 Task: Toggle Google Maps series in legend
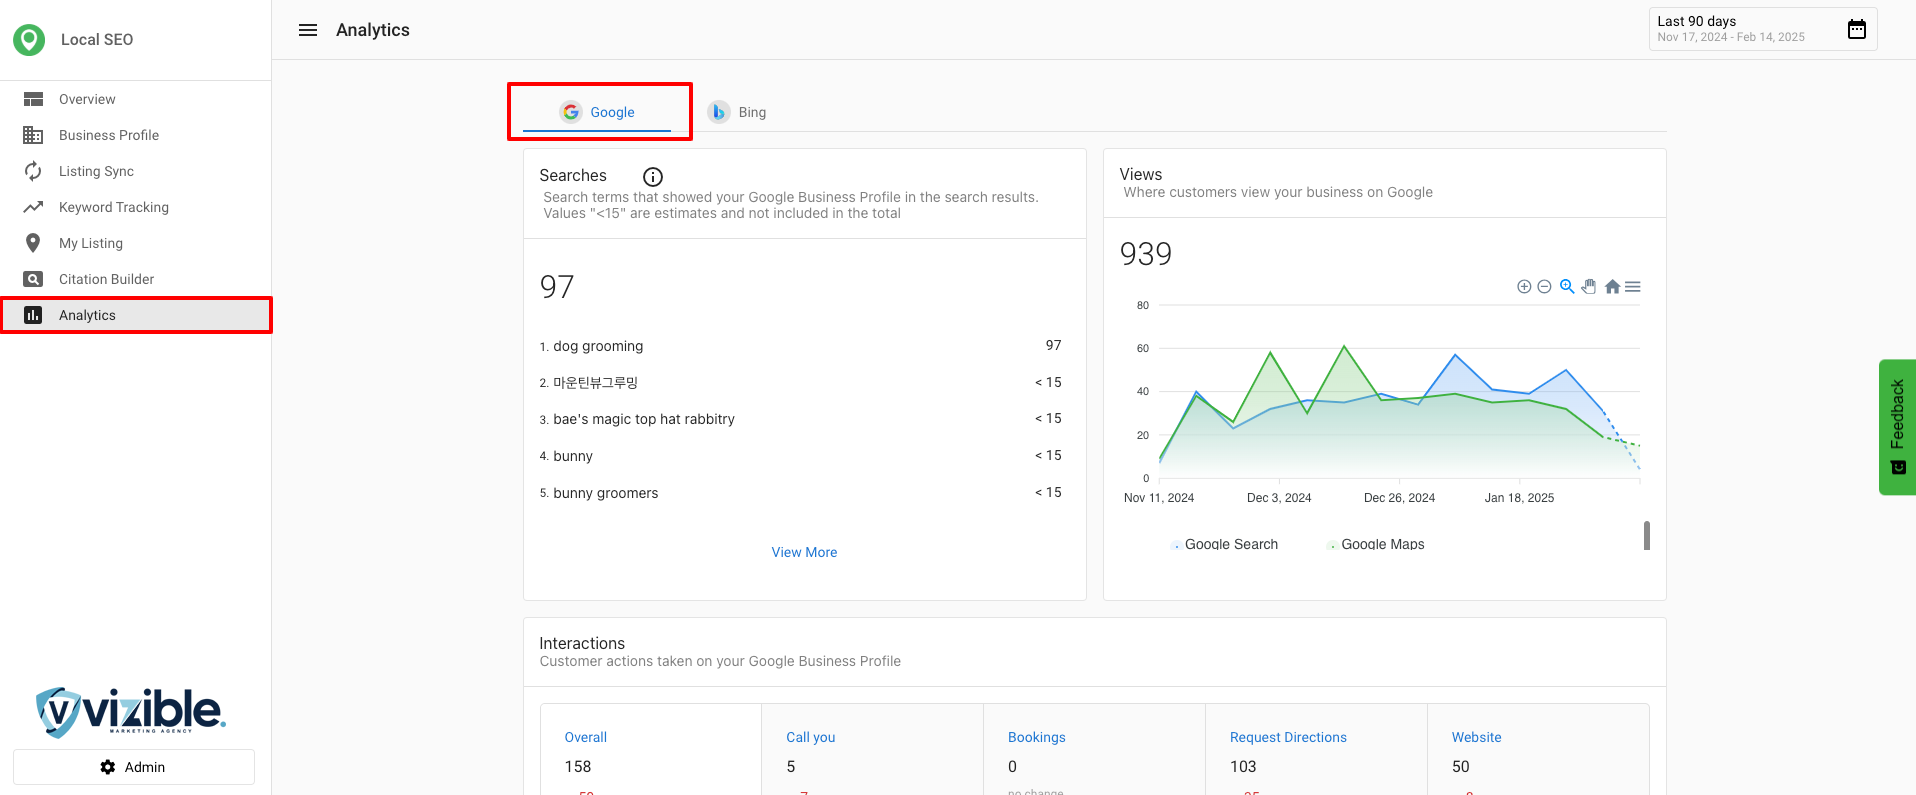tap(1382, 544)
